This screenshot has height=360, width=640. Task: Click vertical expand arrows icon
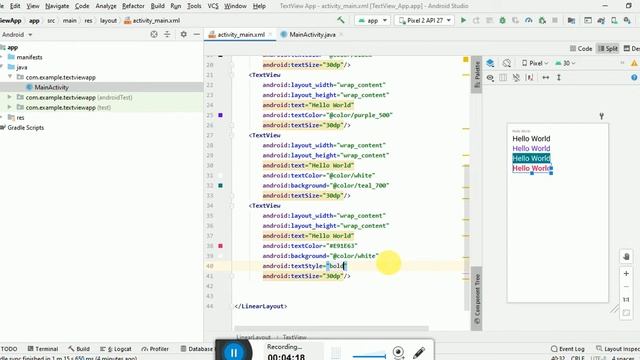559,78
